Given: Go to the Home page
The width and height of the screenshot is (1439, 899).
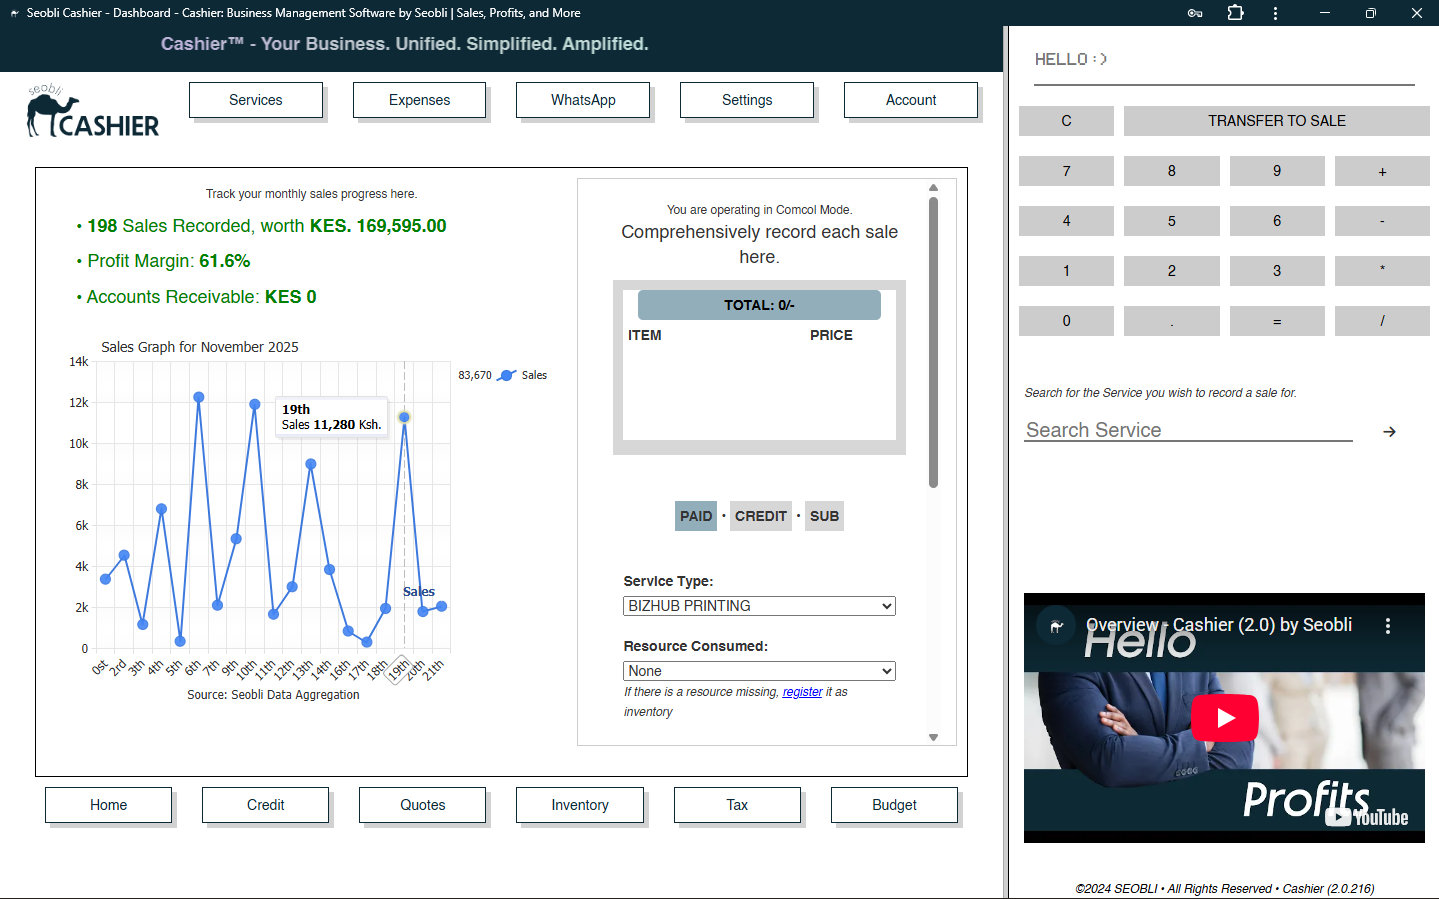Looking at the screenshot, I should coord(108,805).
